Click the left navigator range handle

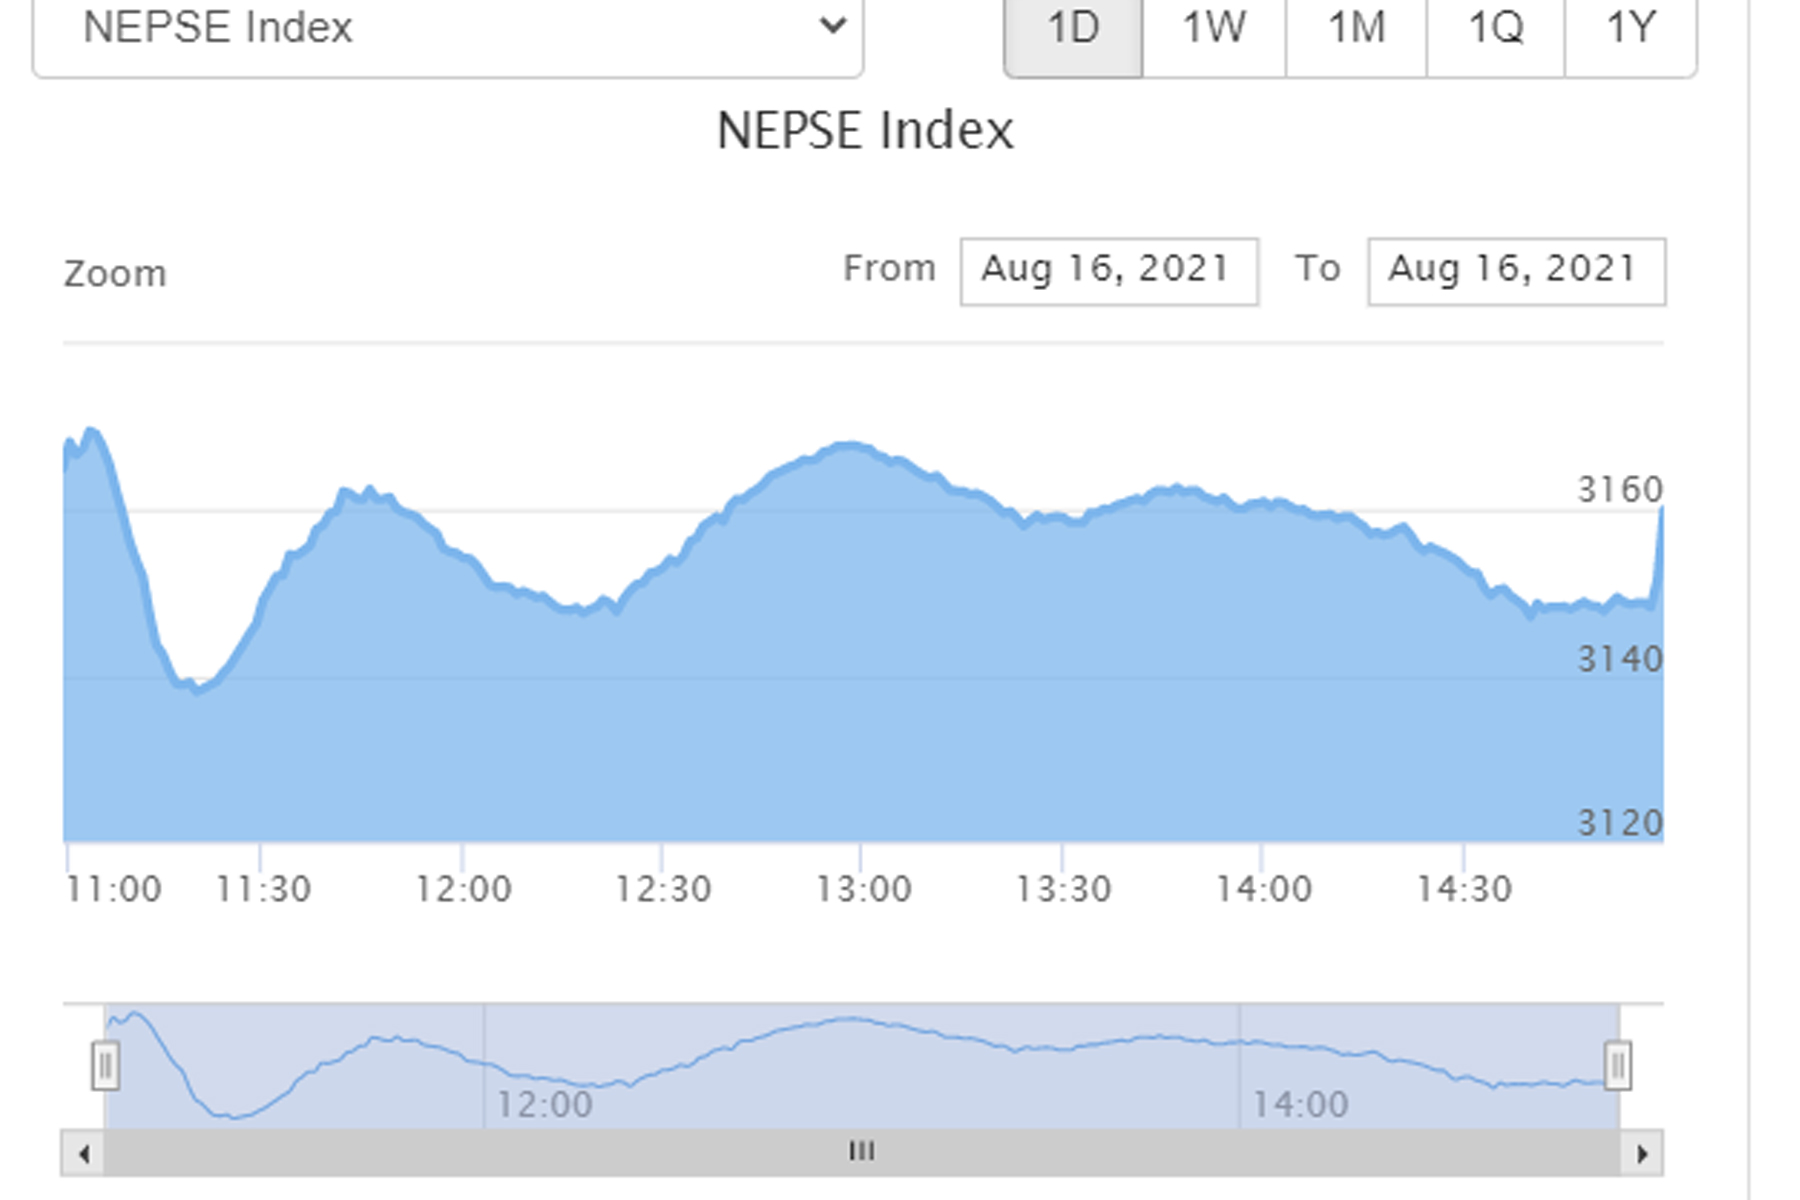coord(105,1065)
